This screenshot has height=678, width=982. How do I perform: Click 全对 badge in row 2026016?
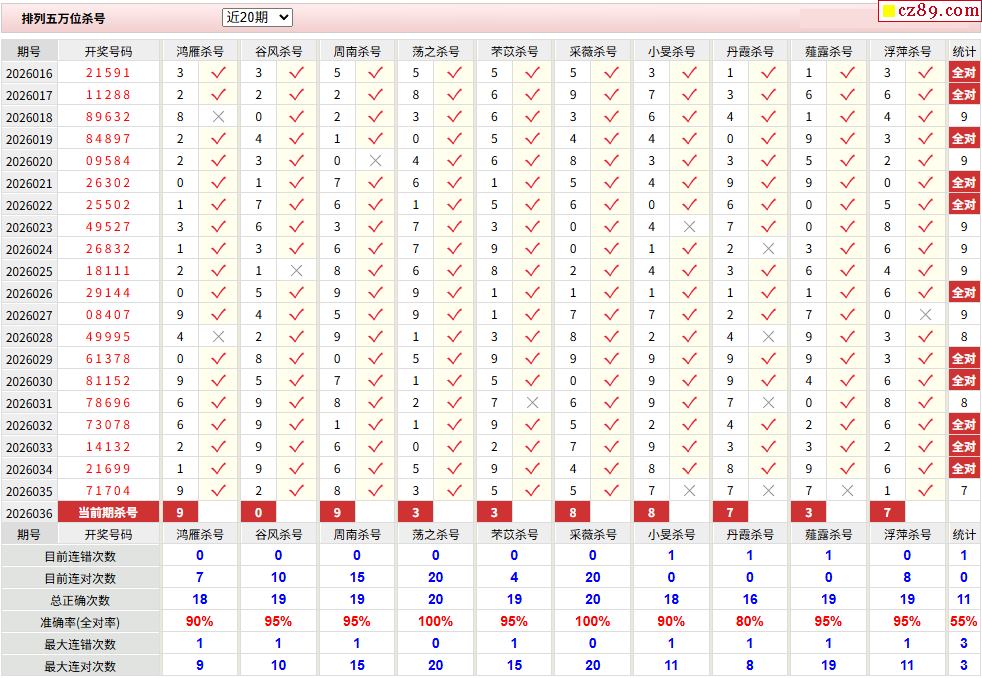963,73
